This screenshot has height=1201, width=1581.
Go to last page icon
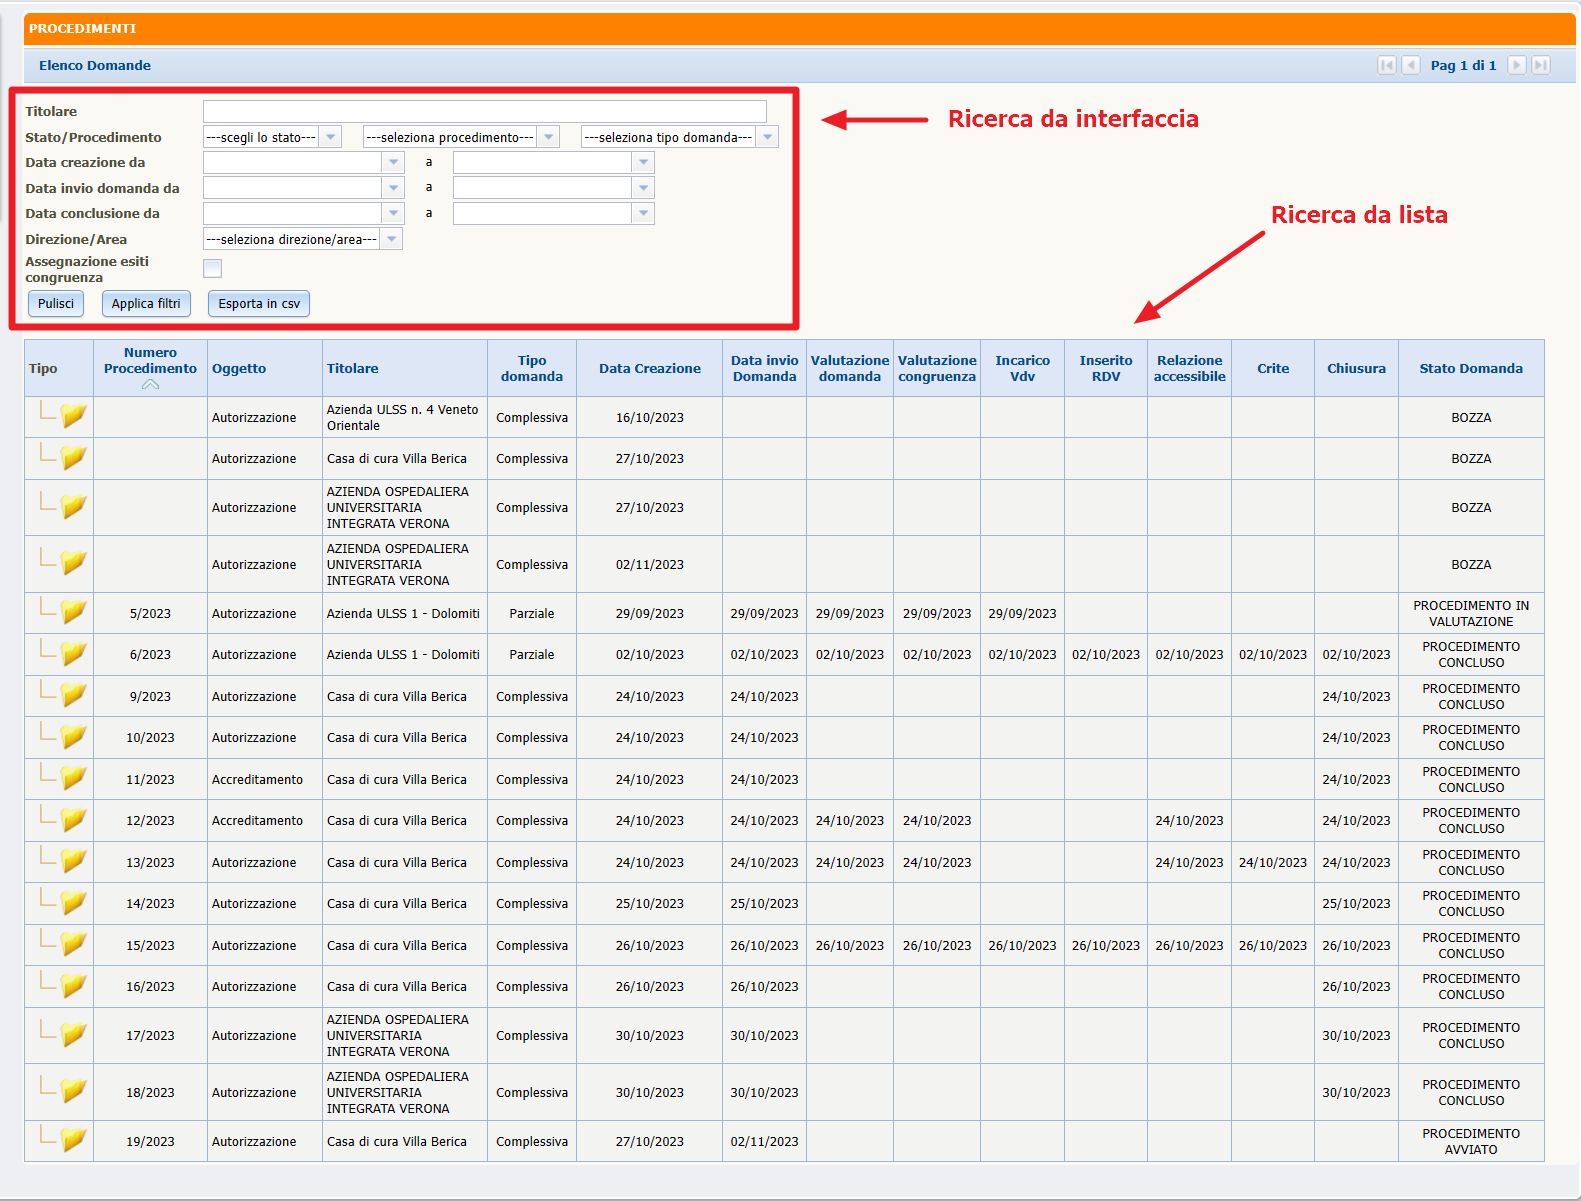pos(1541,65)
